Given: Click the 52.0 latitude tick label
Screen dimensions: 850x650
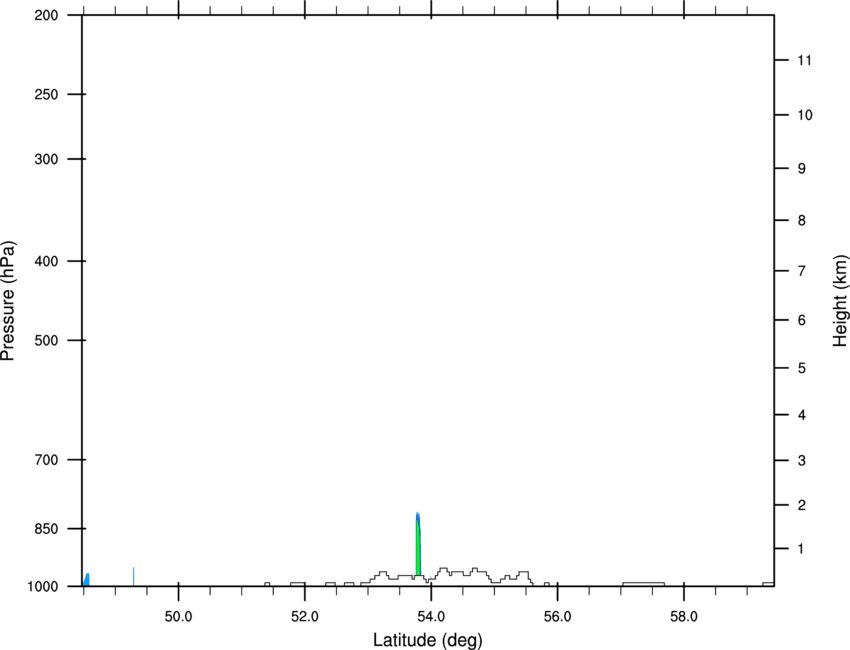Looking at the screenshot, I should (x=305, y=617).
